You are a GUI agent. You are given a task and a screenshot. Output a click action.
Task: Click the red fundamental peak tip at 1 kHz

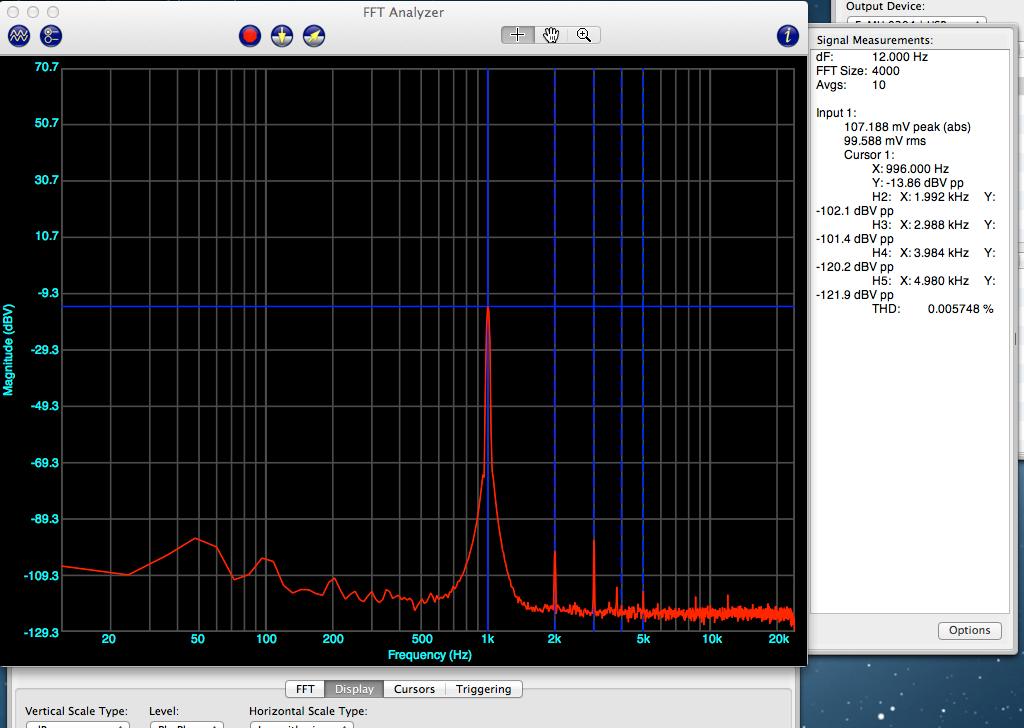click(x=488, y=309)
